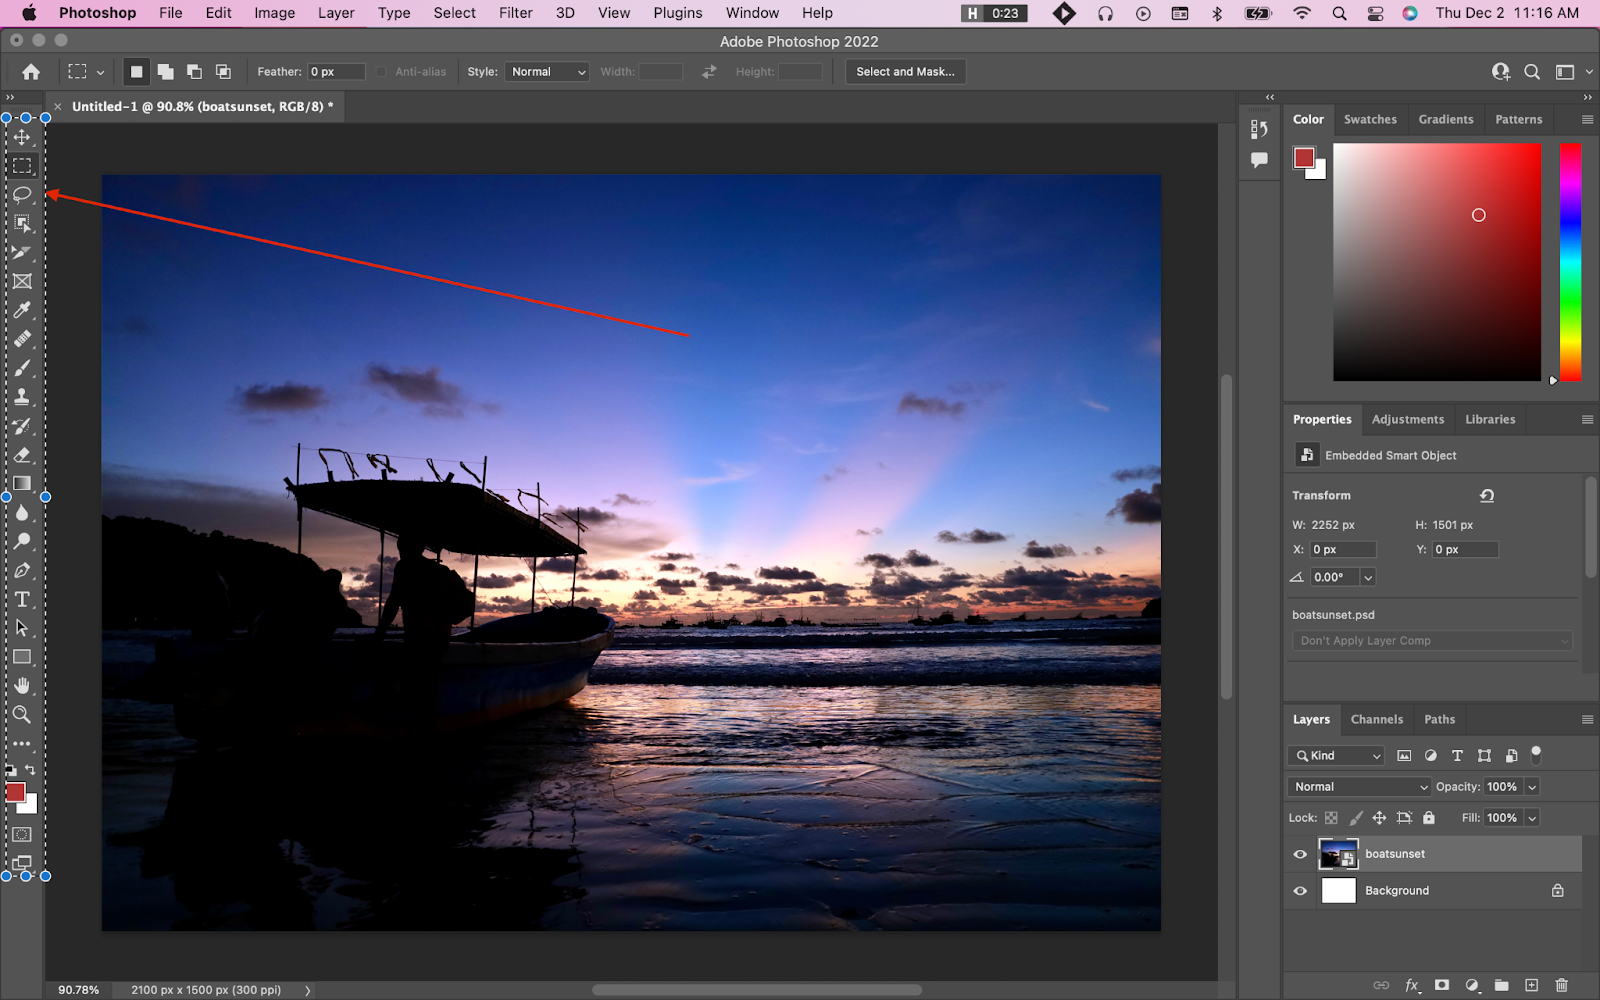
Task: Click the Feather input field
Action: (335, 72)
